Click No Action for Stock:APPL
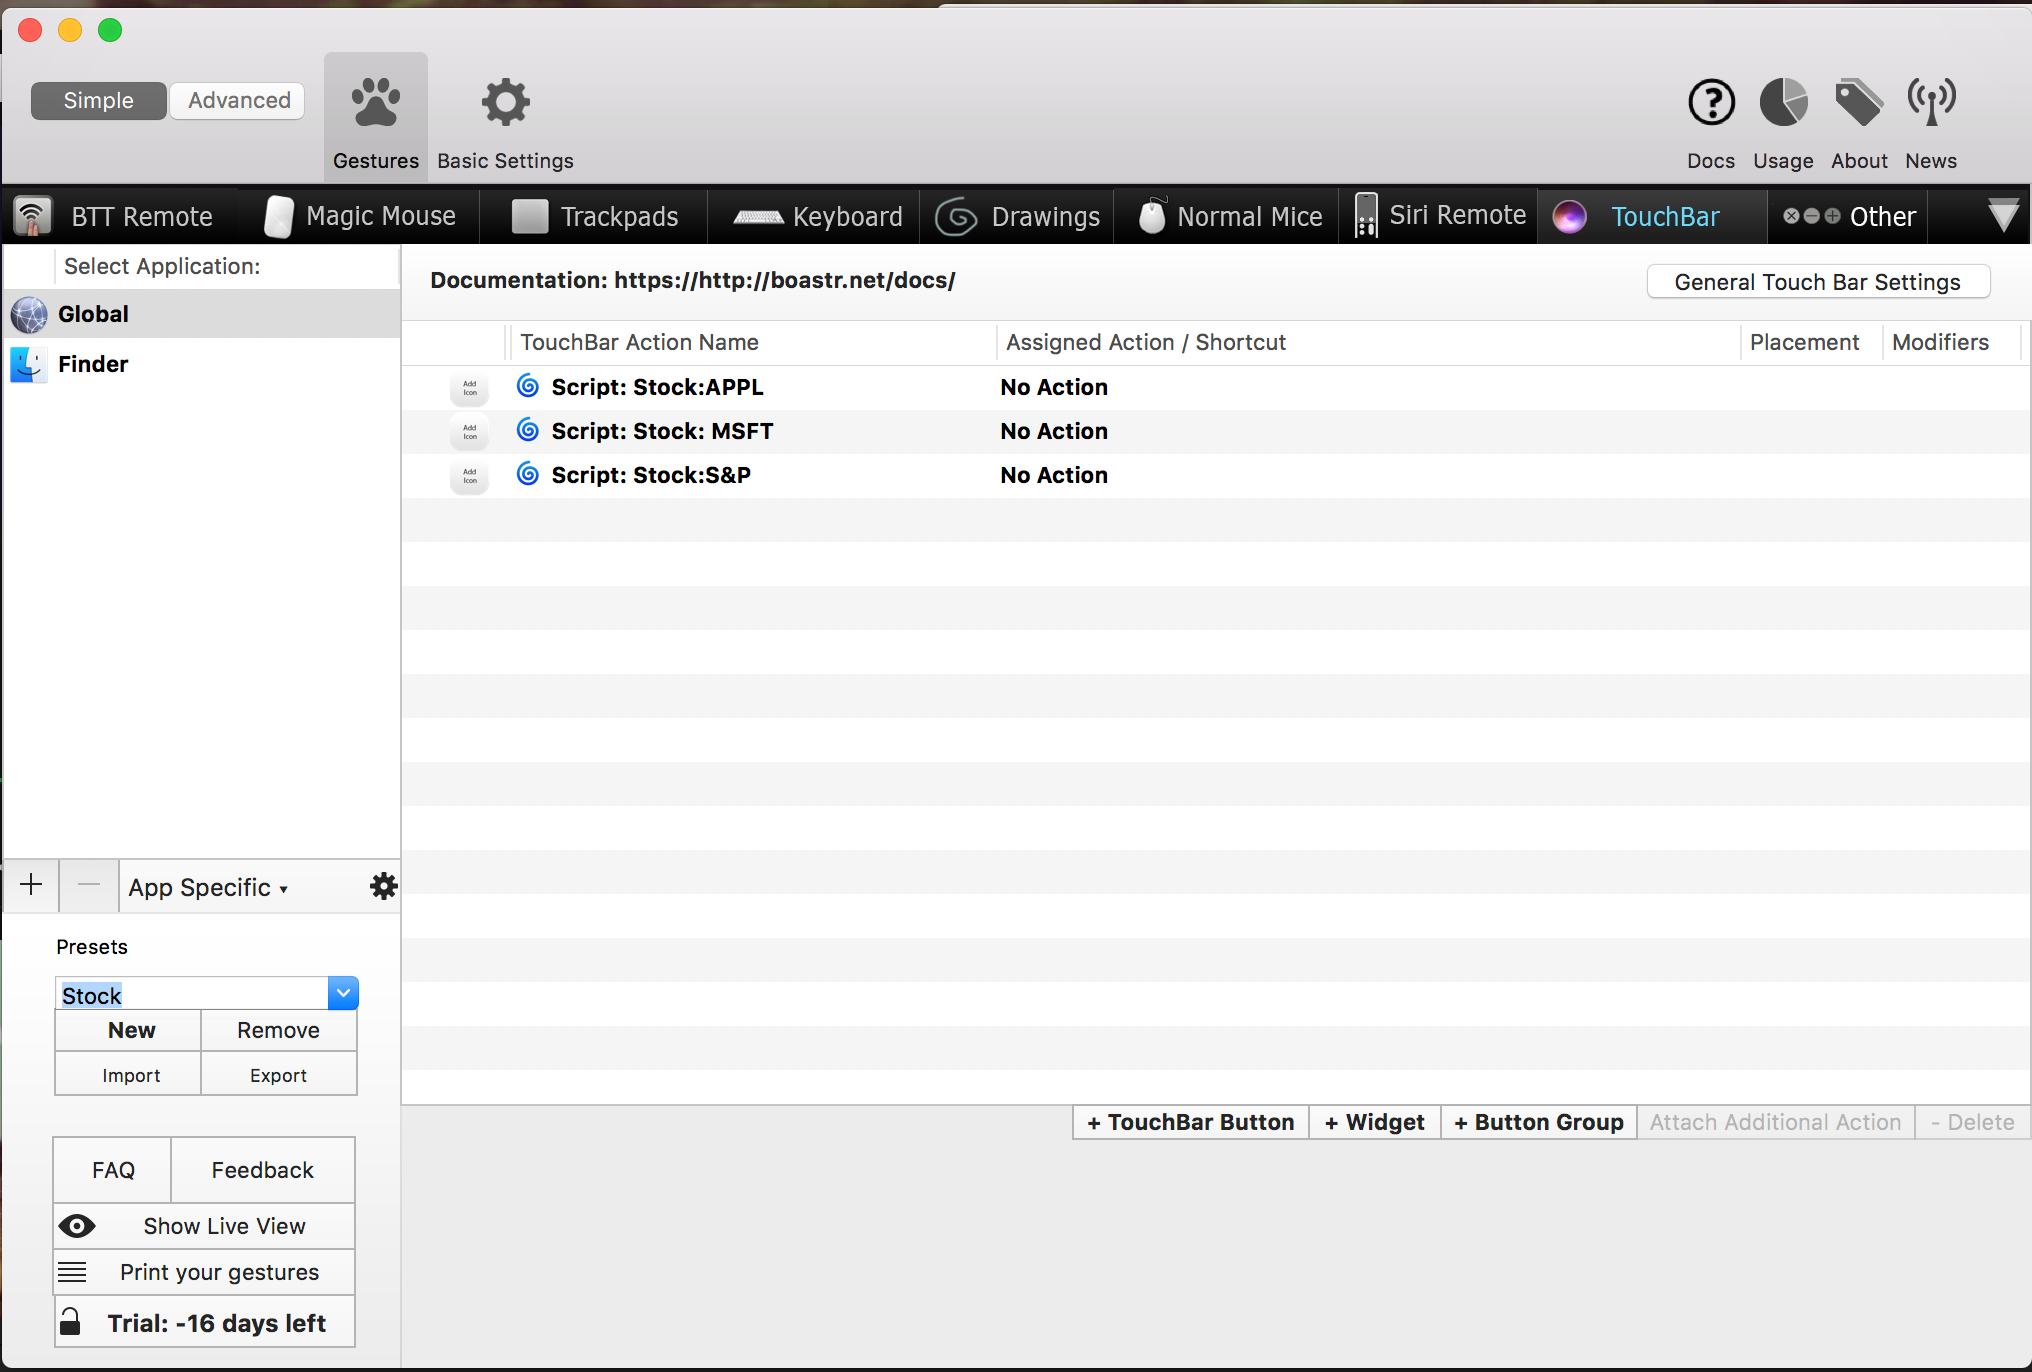2032x1372 pixels. pos(1054,387)
